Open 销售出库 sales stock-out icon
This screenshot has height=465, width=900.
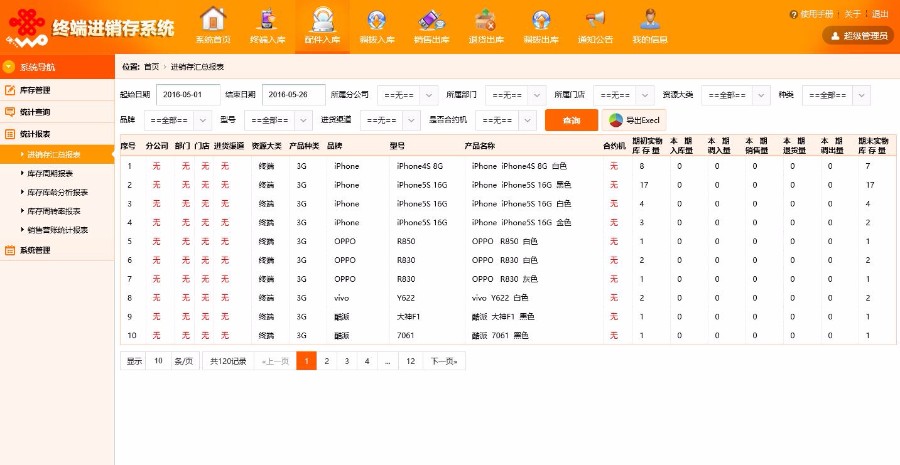point(431,20)
